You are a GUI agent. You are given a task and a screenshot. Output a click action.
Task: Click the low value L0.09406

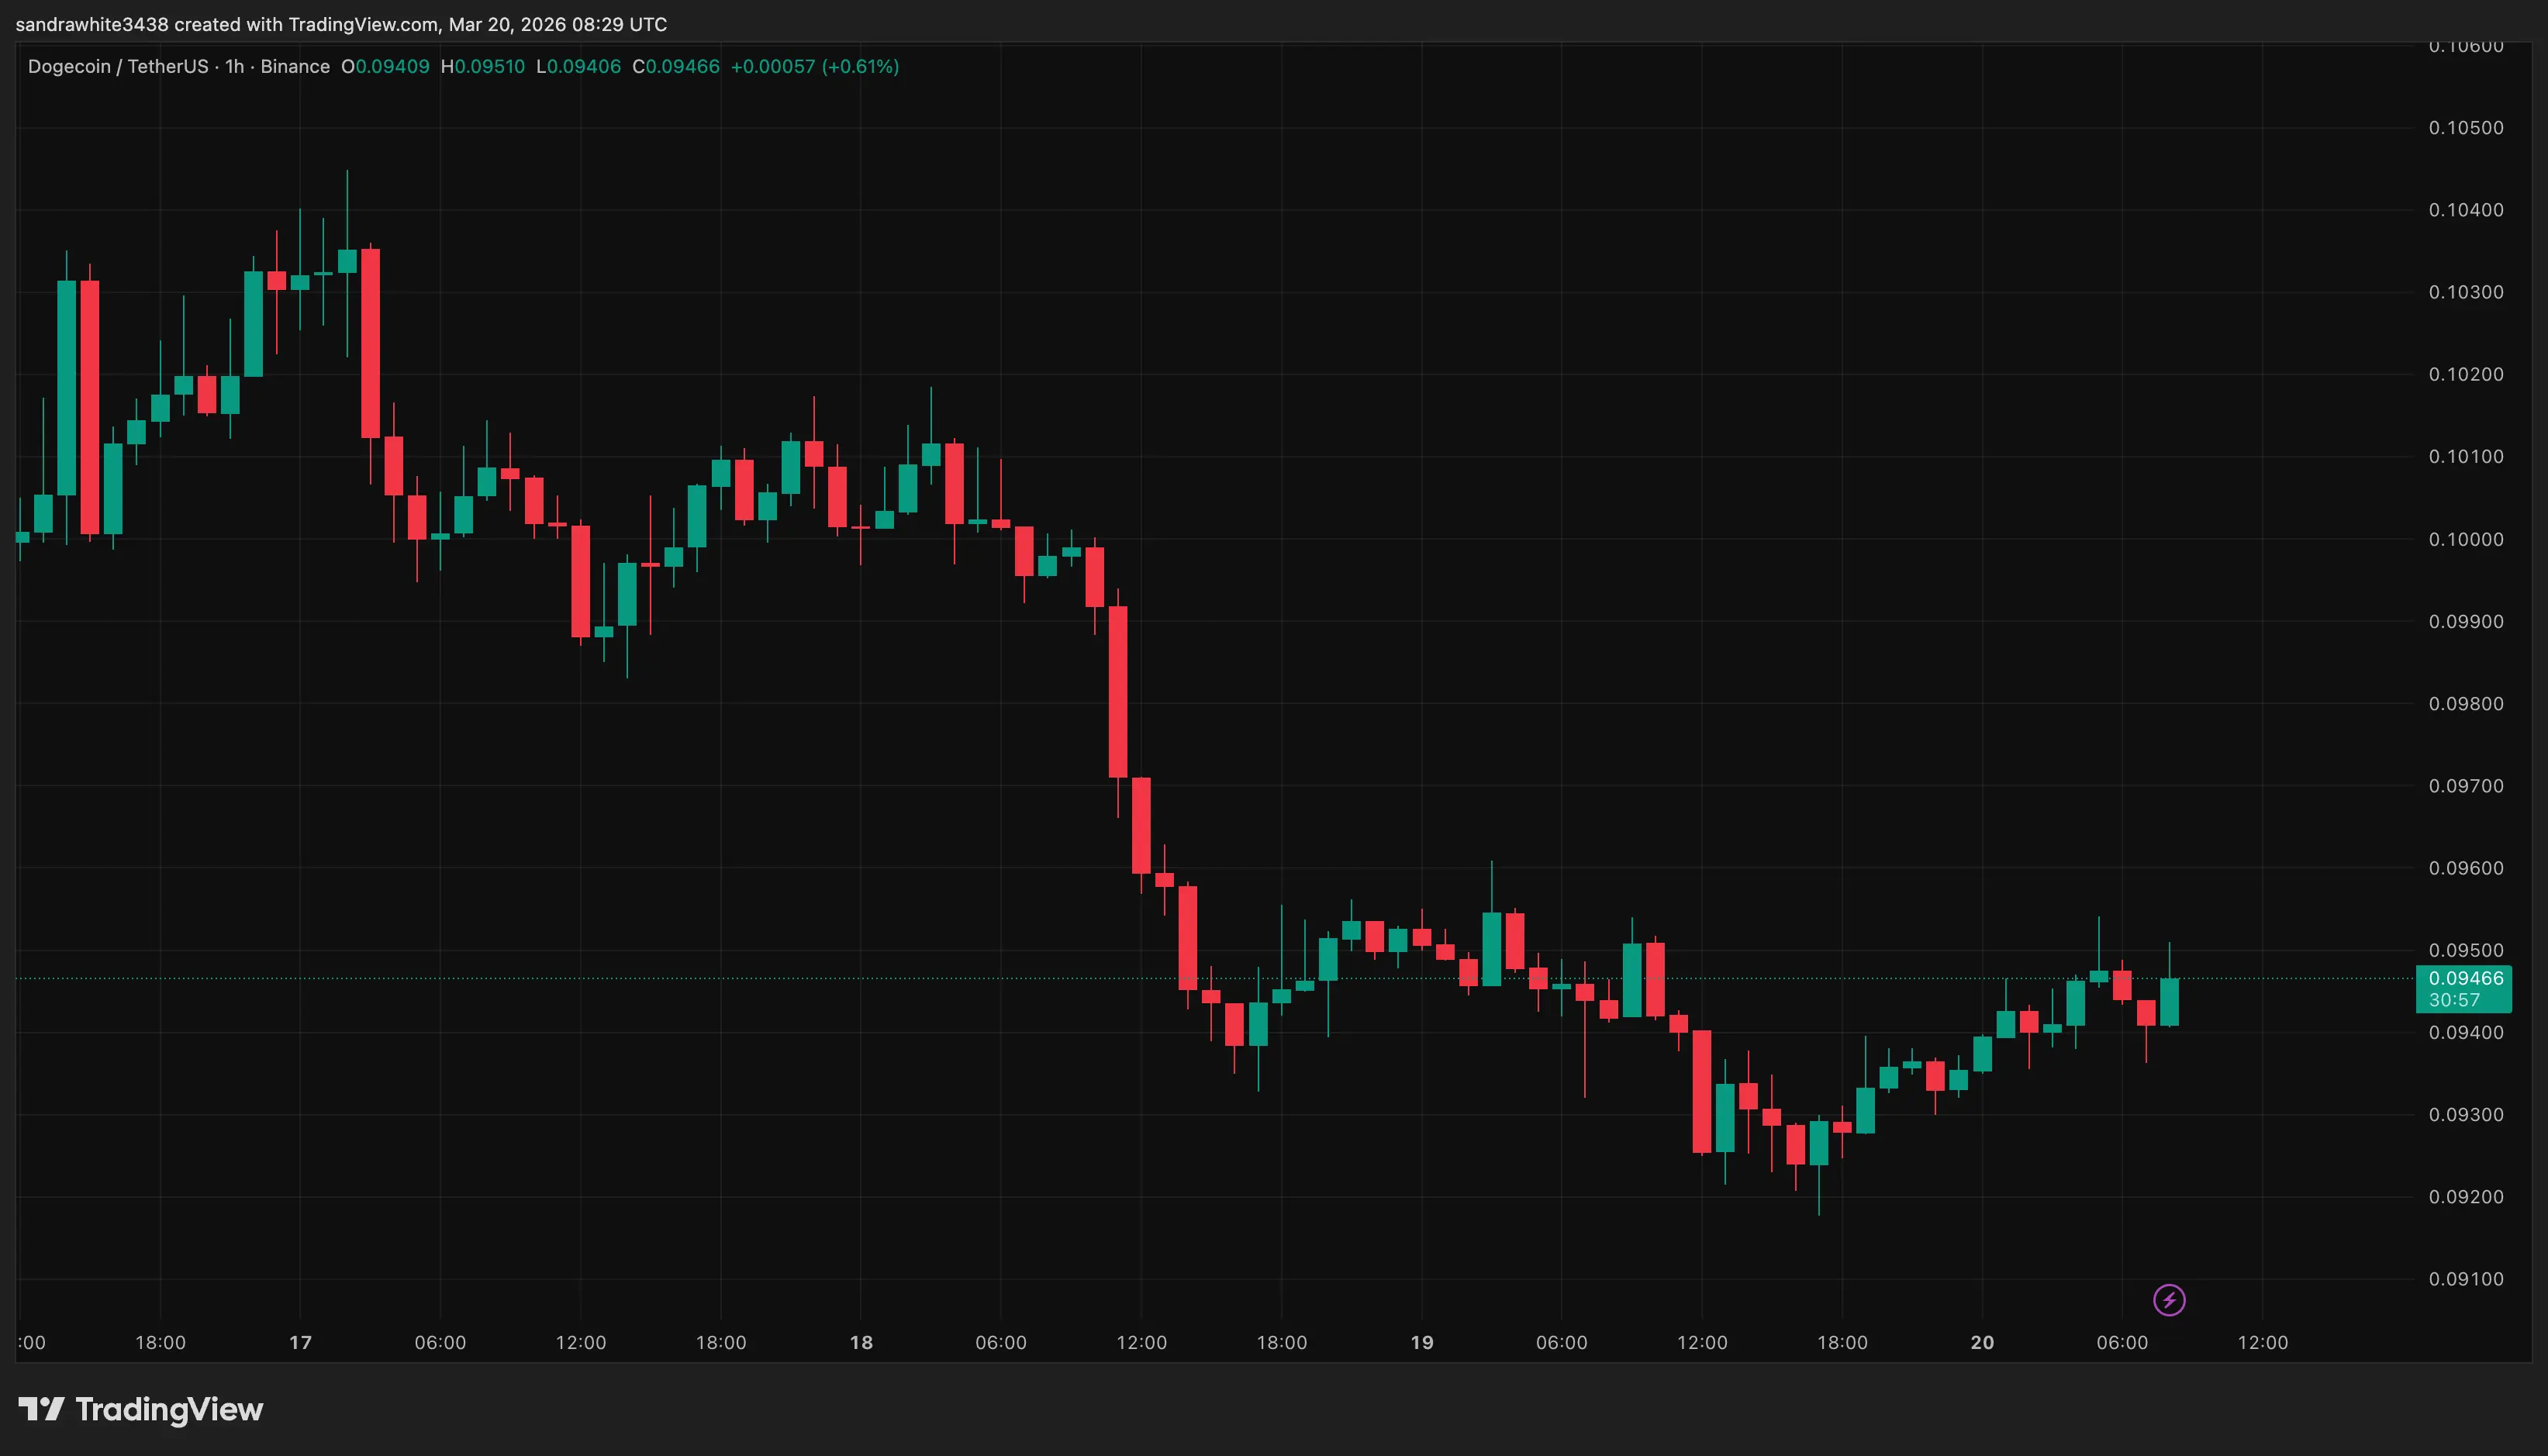(578, 66)
